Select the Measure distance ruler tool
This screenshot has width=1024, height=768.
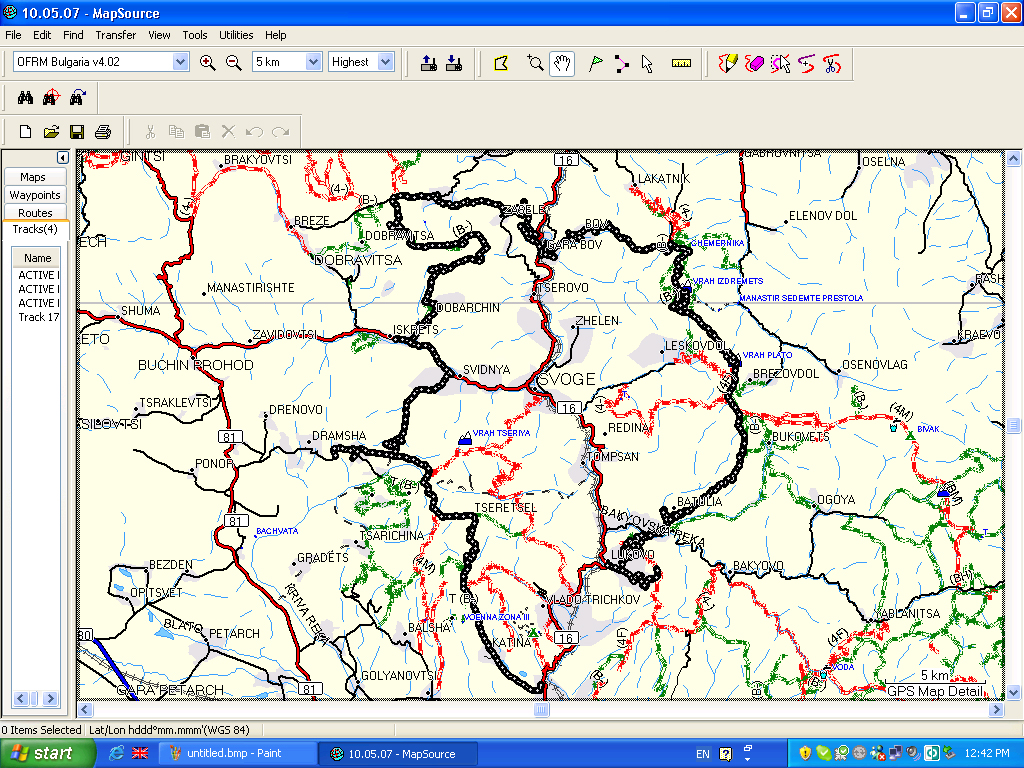click(x=681, y=63)
